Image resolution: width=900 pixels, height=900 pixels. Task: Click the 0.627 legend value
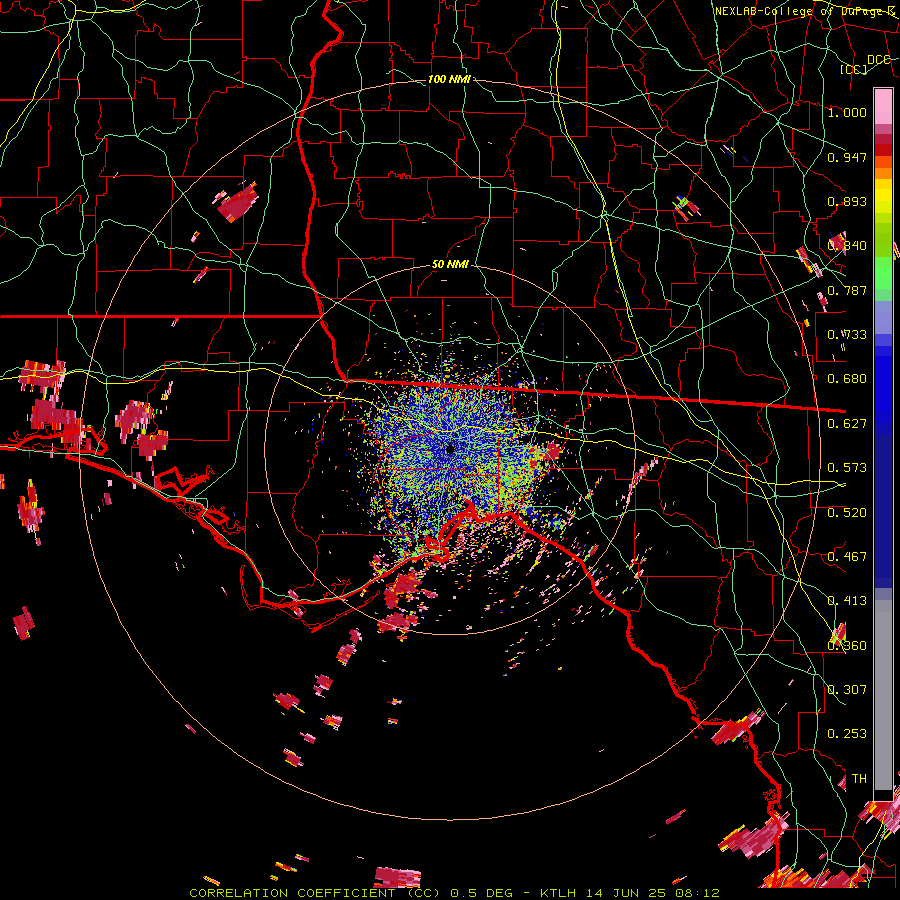point(847,424)
